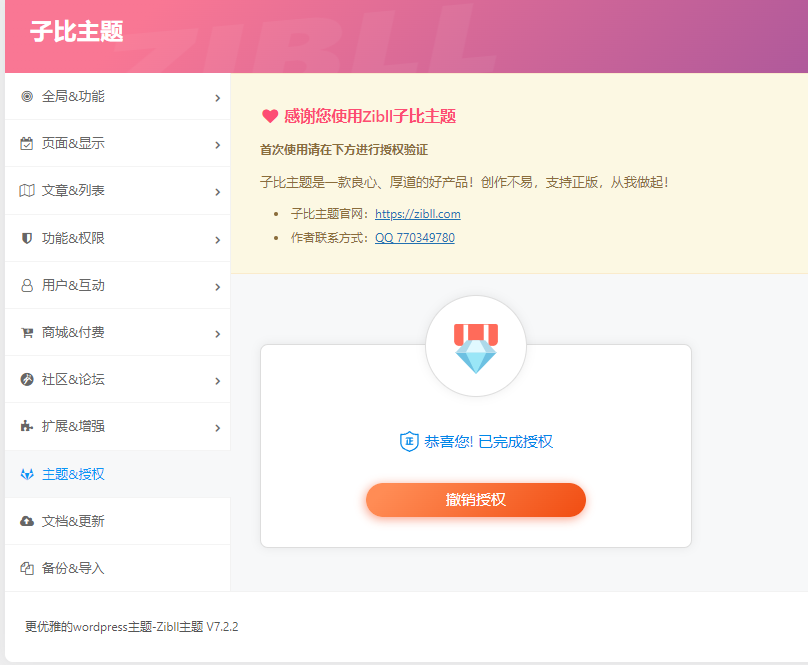This screenshot has height=665, width=808.
Task: Open the 用户&互动 menu section
Action: pyautogui.click(x=117, y=286)
